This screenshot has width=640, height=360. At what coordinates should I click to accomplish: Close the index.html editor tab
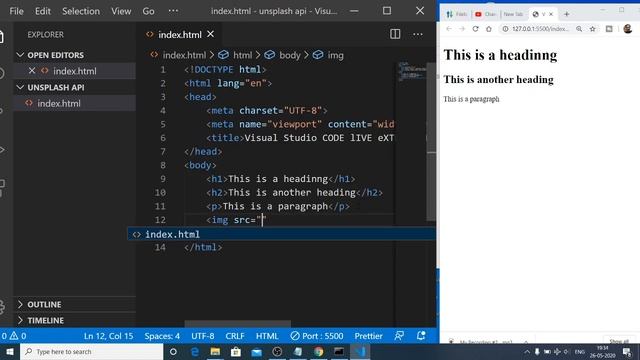coord(210,34)
